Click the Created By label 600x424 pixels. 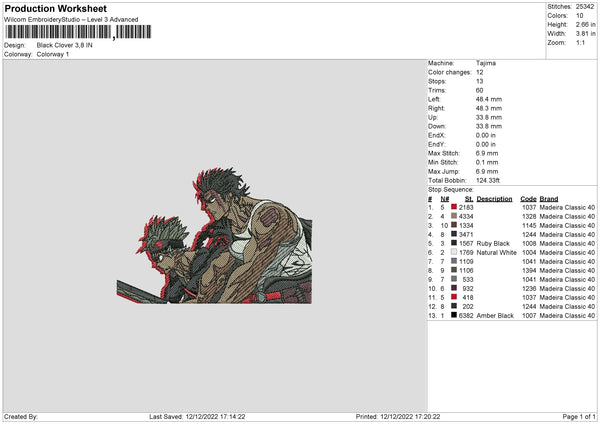coord(21,416)
